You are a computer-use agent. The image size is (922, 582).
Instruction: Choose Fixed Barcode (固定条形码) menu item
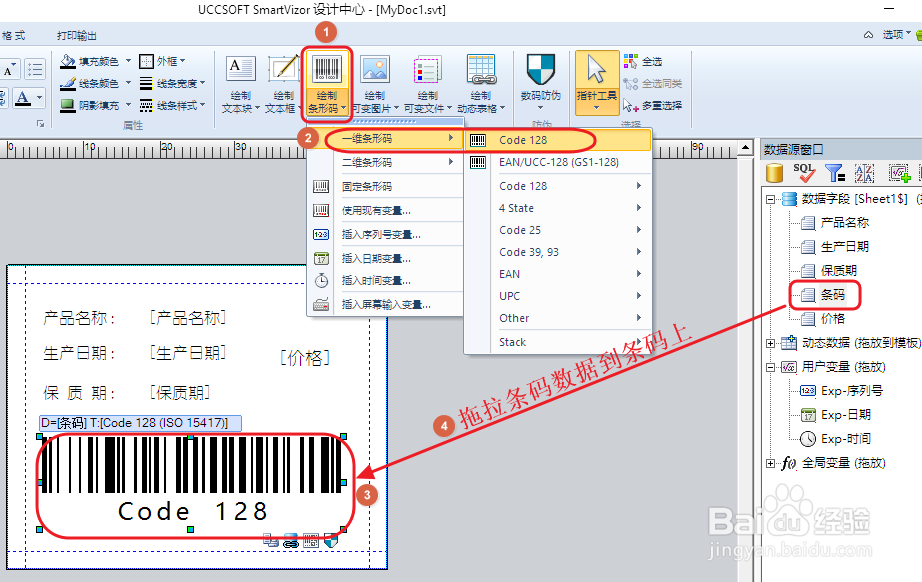point(386,186)
